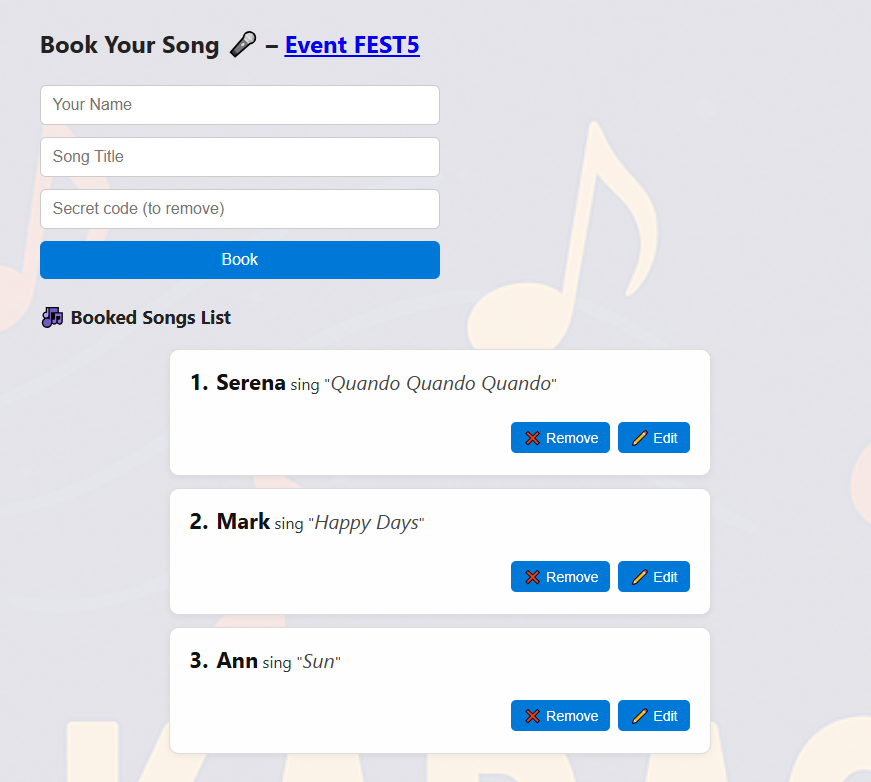The width and height of the screenshot is (871, 782).
Task: Select the Quando Quando Quando song title
Action: point(441,384)
